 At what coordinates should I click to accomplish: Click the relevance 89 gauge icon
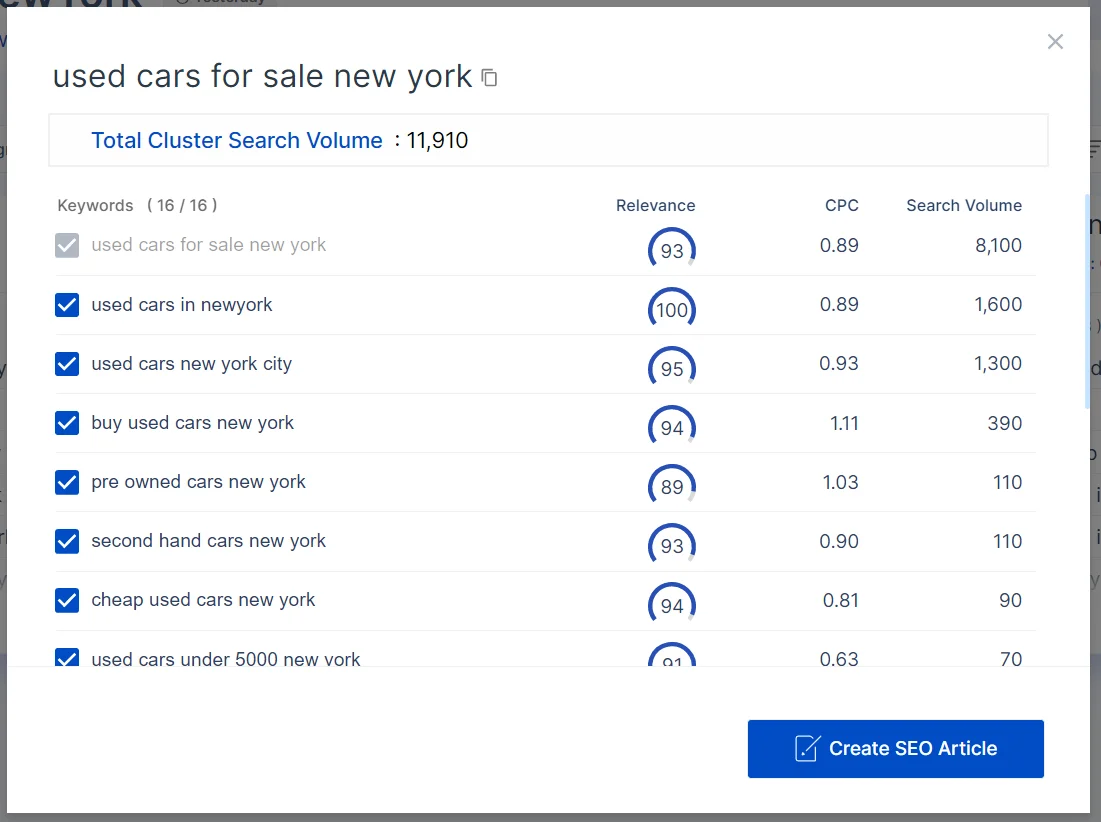point(672,486)
